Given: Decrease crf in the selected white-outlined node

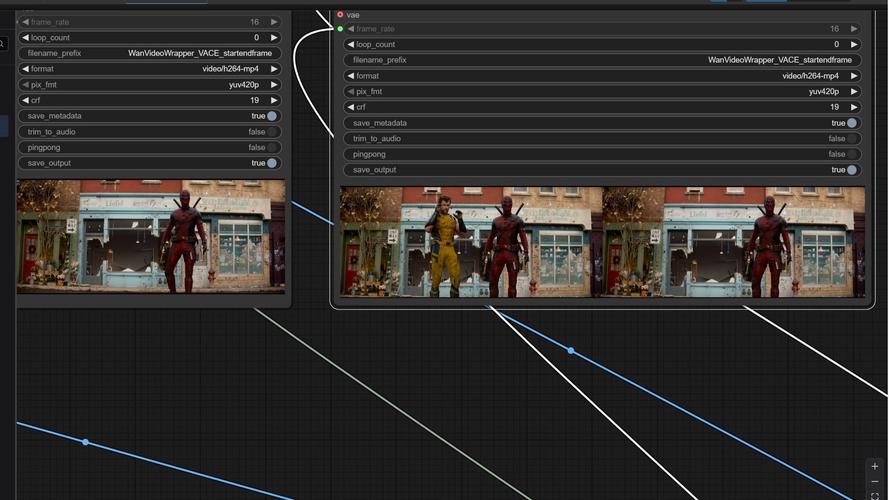Looking at the screenshot, I should pos(350,107).
